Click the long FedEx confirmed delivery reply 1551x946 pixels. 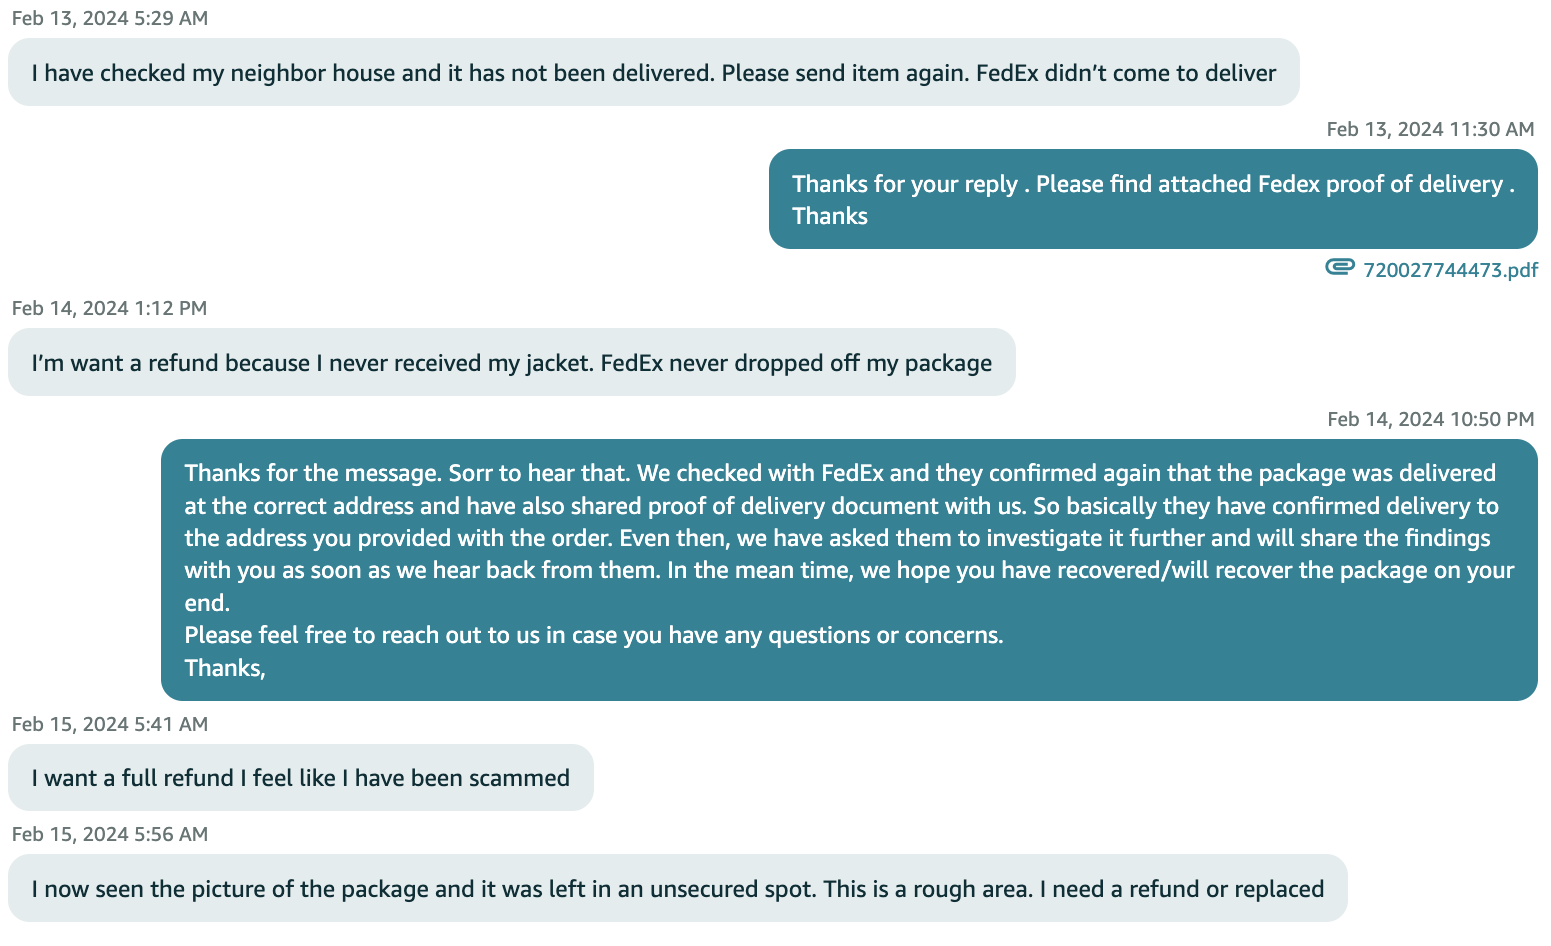(x=849, y=570)
